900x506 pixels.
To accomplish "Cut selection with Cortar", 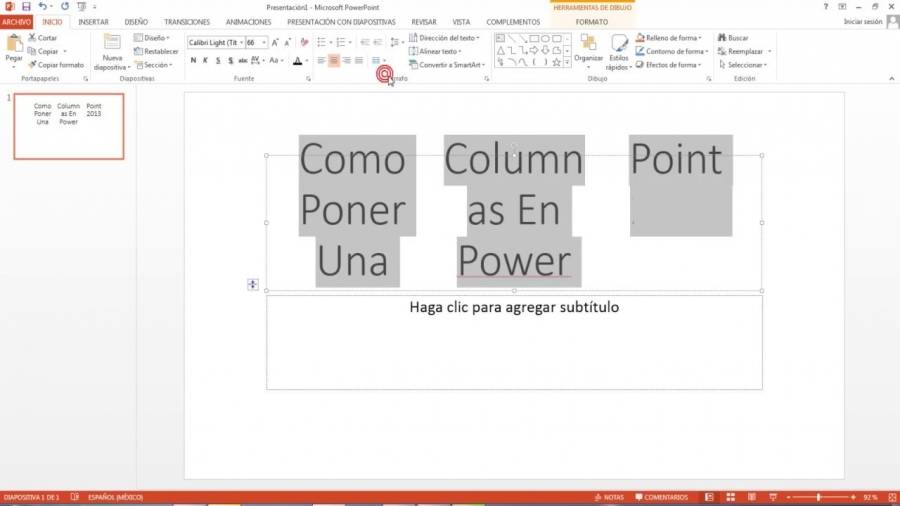I will pyautogui.click(x=43, y=38).
